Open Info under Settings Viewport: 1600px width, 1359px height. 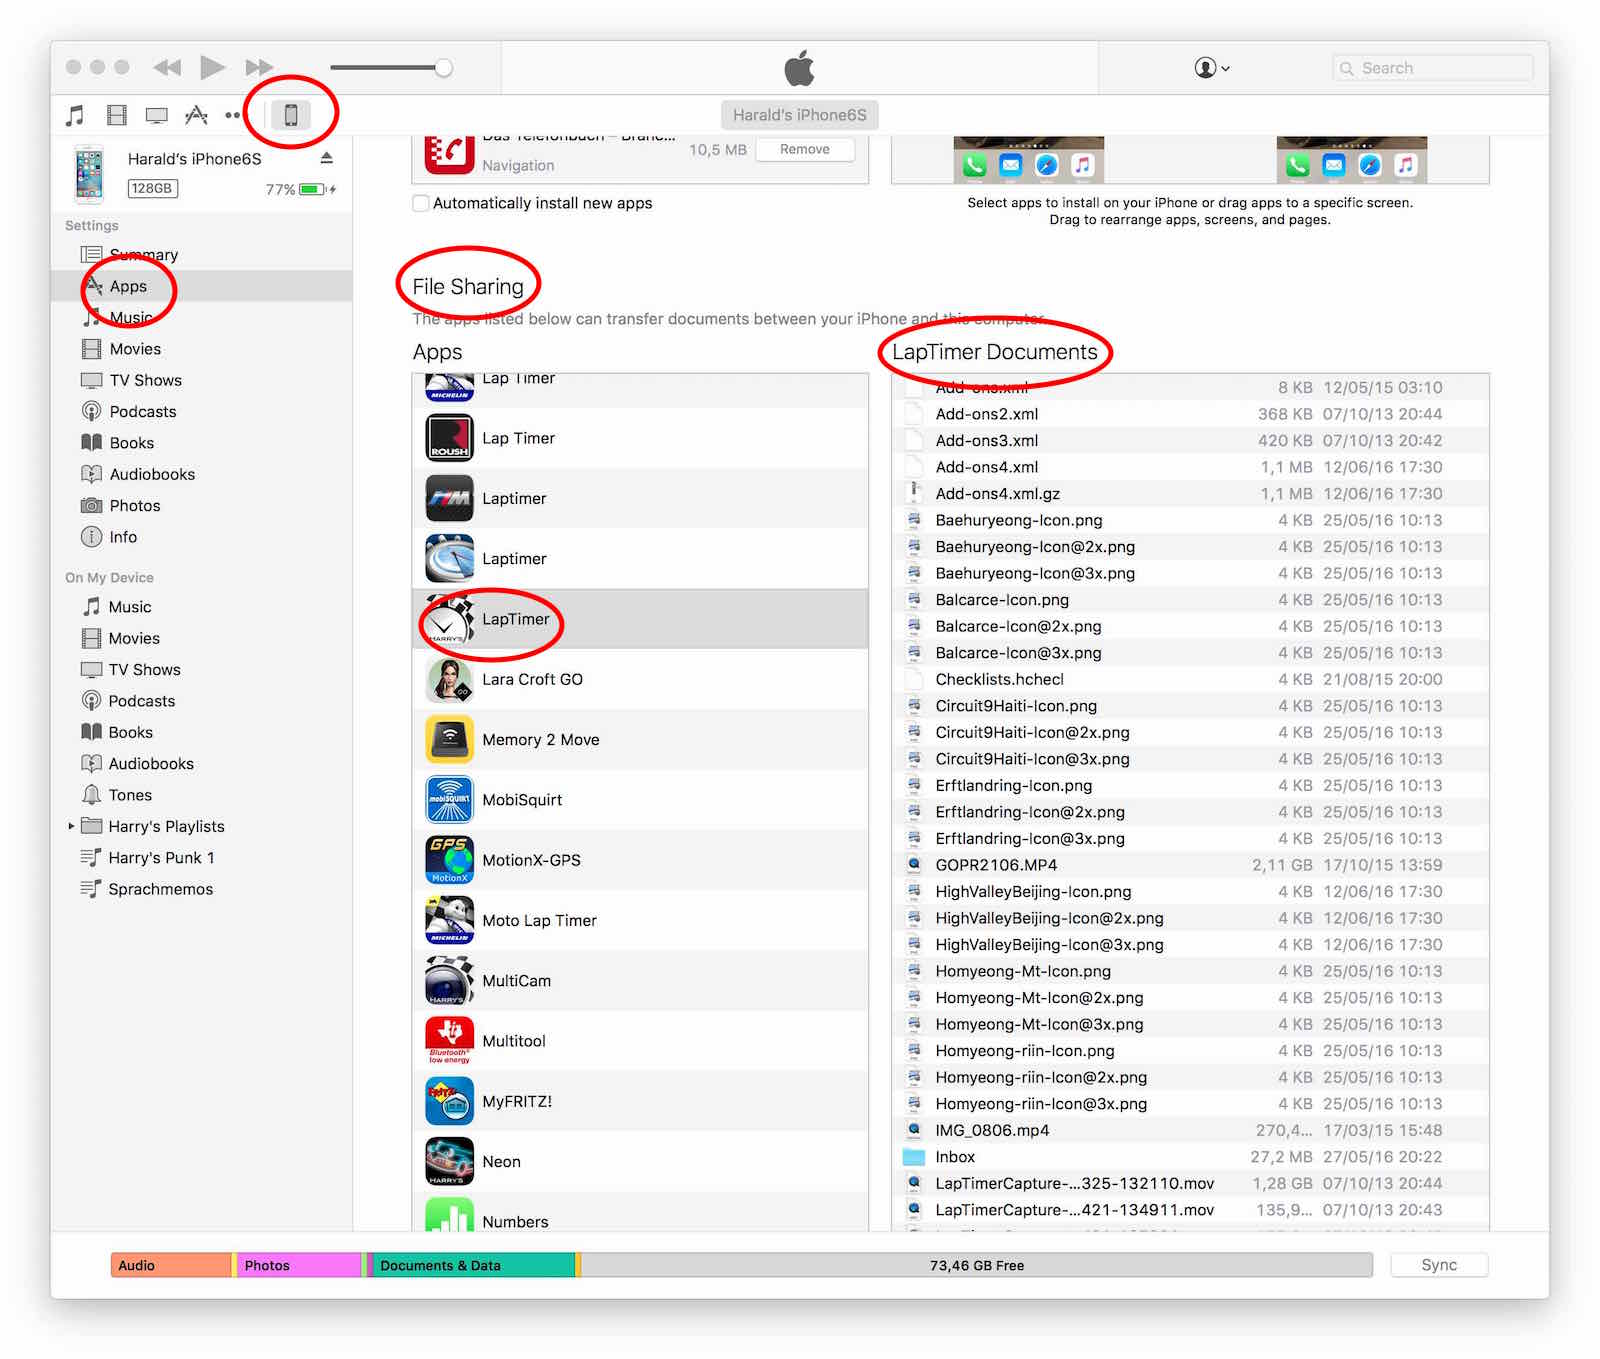[x=201, y=537]
